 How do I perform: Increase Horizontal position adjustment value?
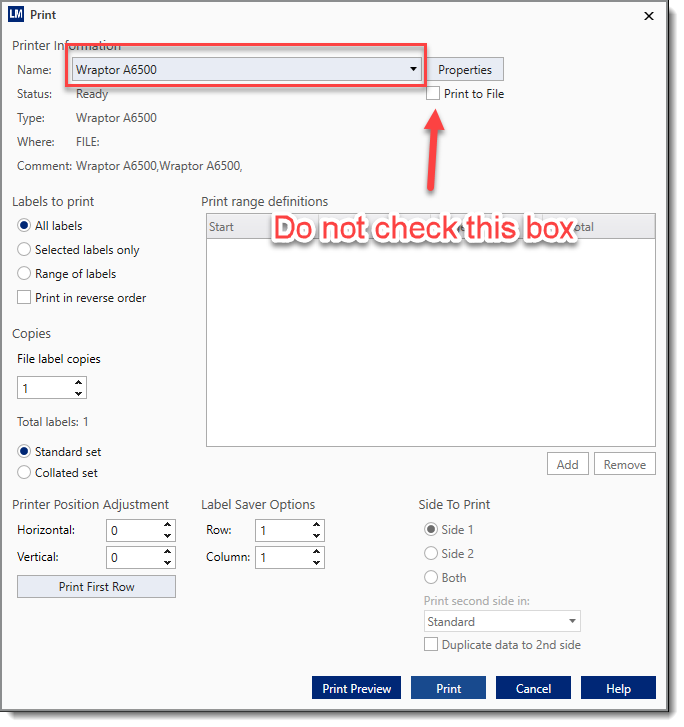[167, 525]
